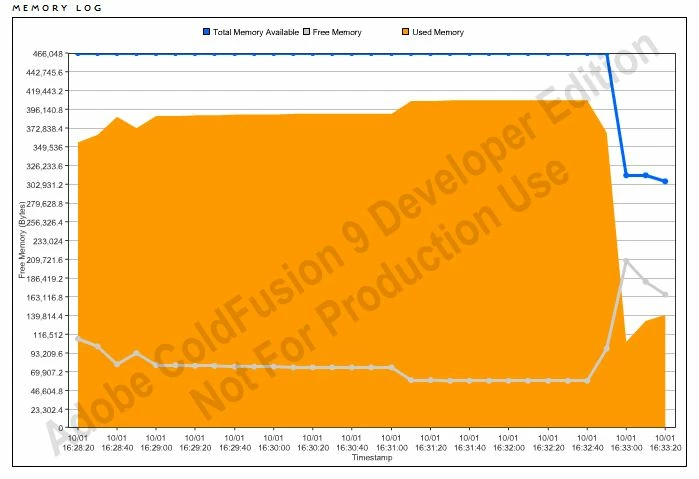The height and width of the screenshot is (479, 699).
Task: Click the 10/01 16:31:40 timestamp label
Action: (469, 442)
